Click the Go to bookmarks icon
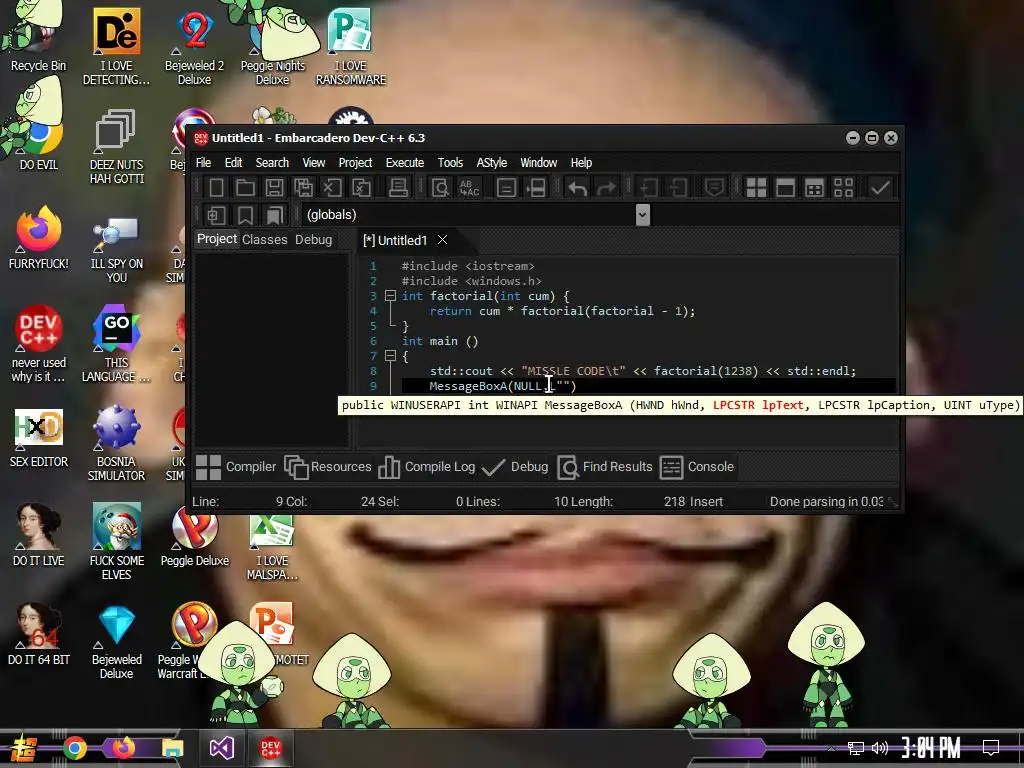This screenshot has height=768, width=1024. click(x=274, y=215)
